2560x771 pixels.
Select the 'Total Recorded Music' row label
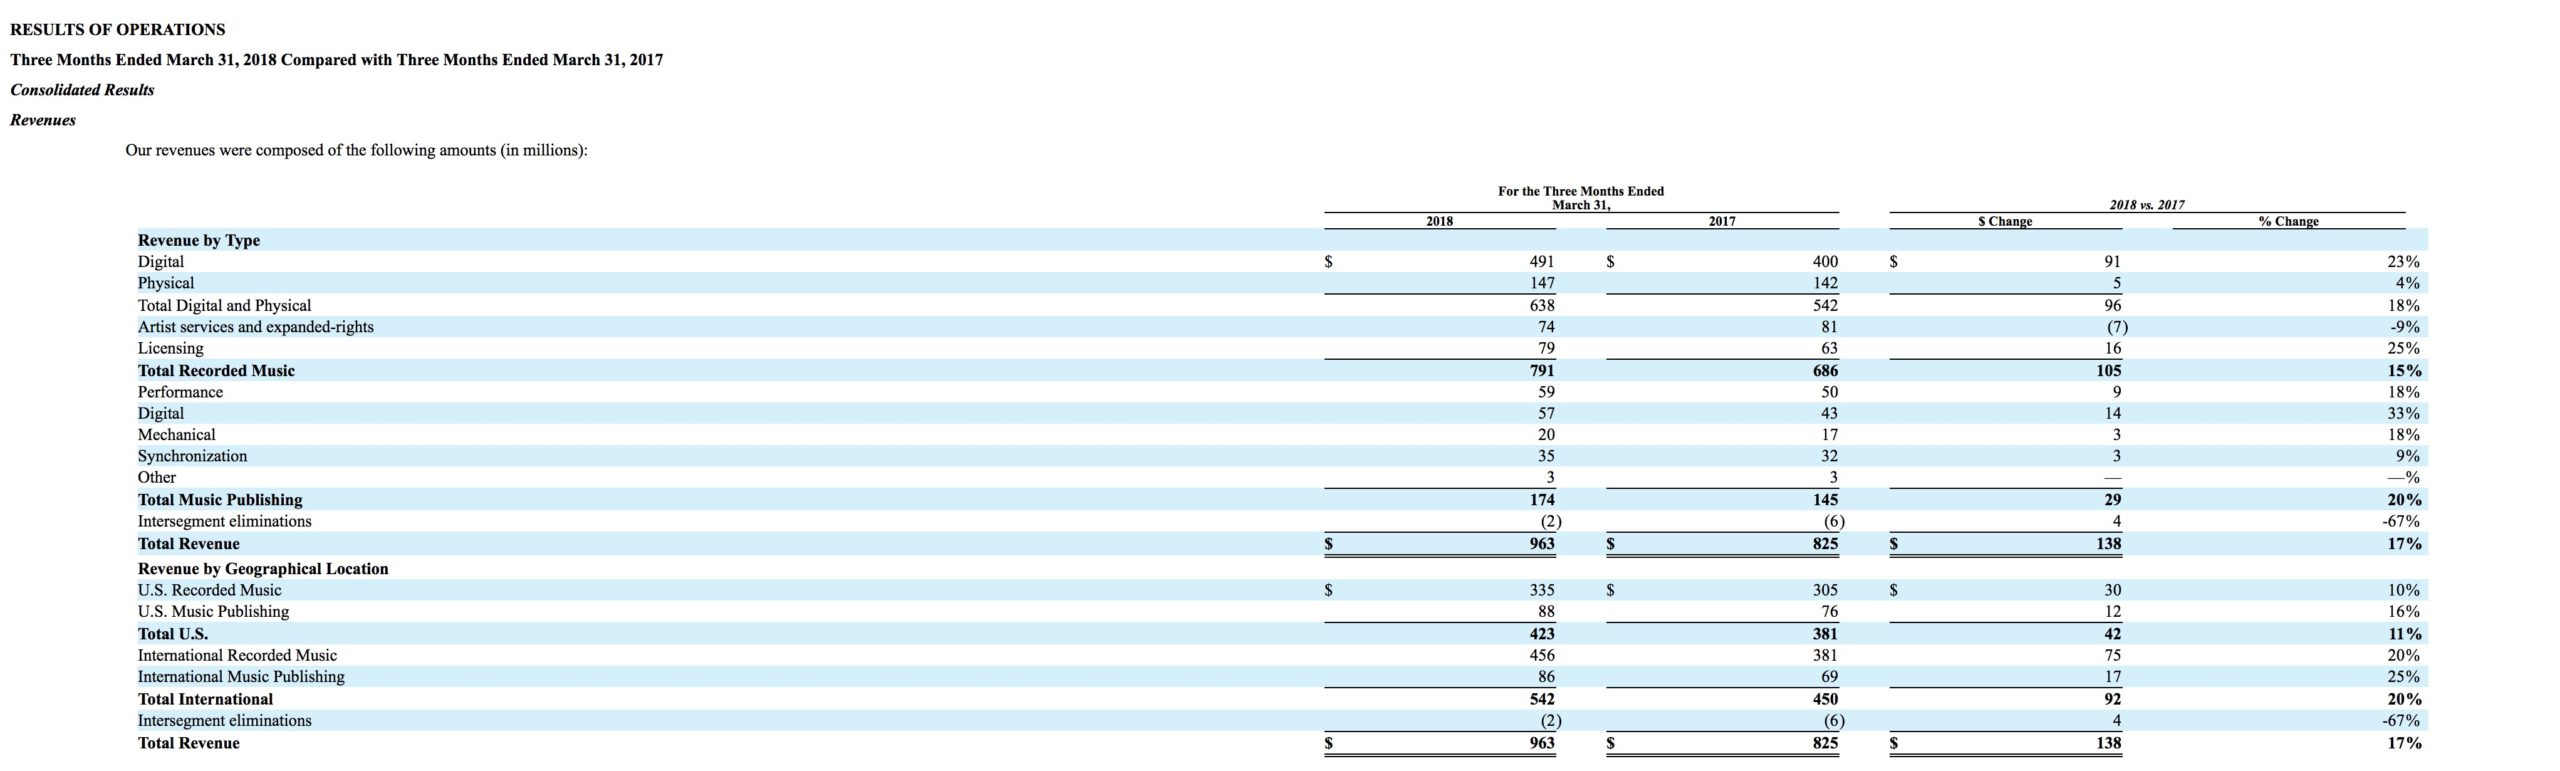[216, 370]
